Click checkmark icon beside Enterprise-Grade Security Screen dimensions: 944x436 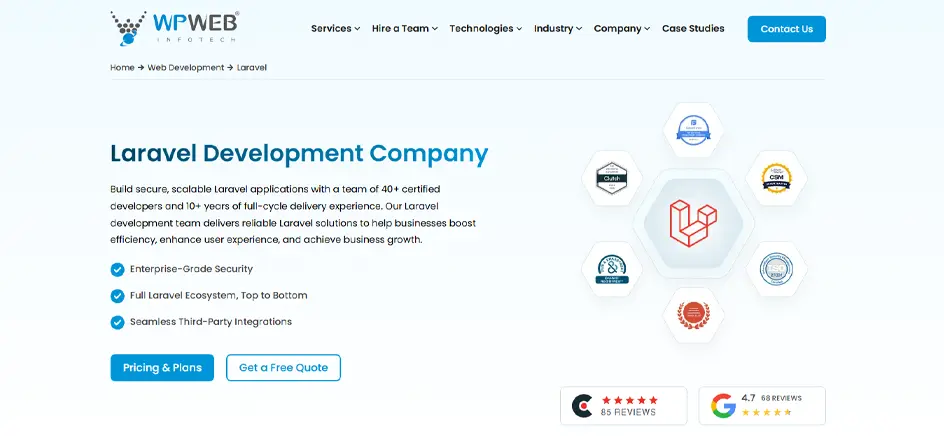point(117,269)
